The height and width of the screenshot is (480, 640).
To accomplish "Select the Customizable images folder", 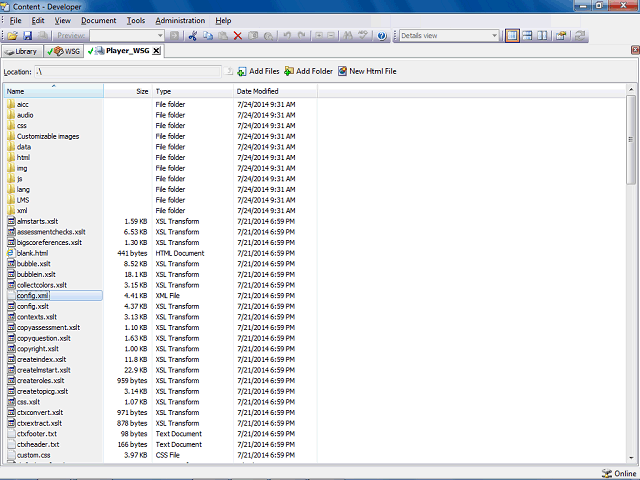I will 48,136.
